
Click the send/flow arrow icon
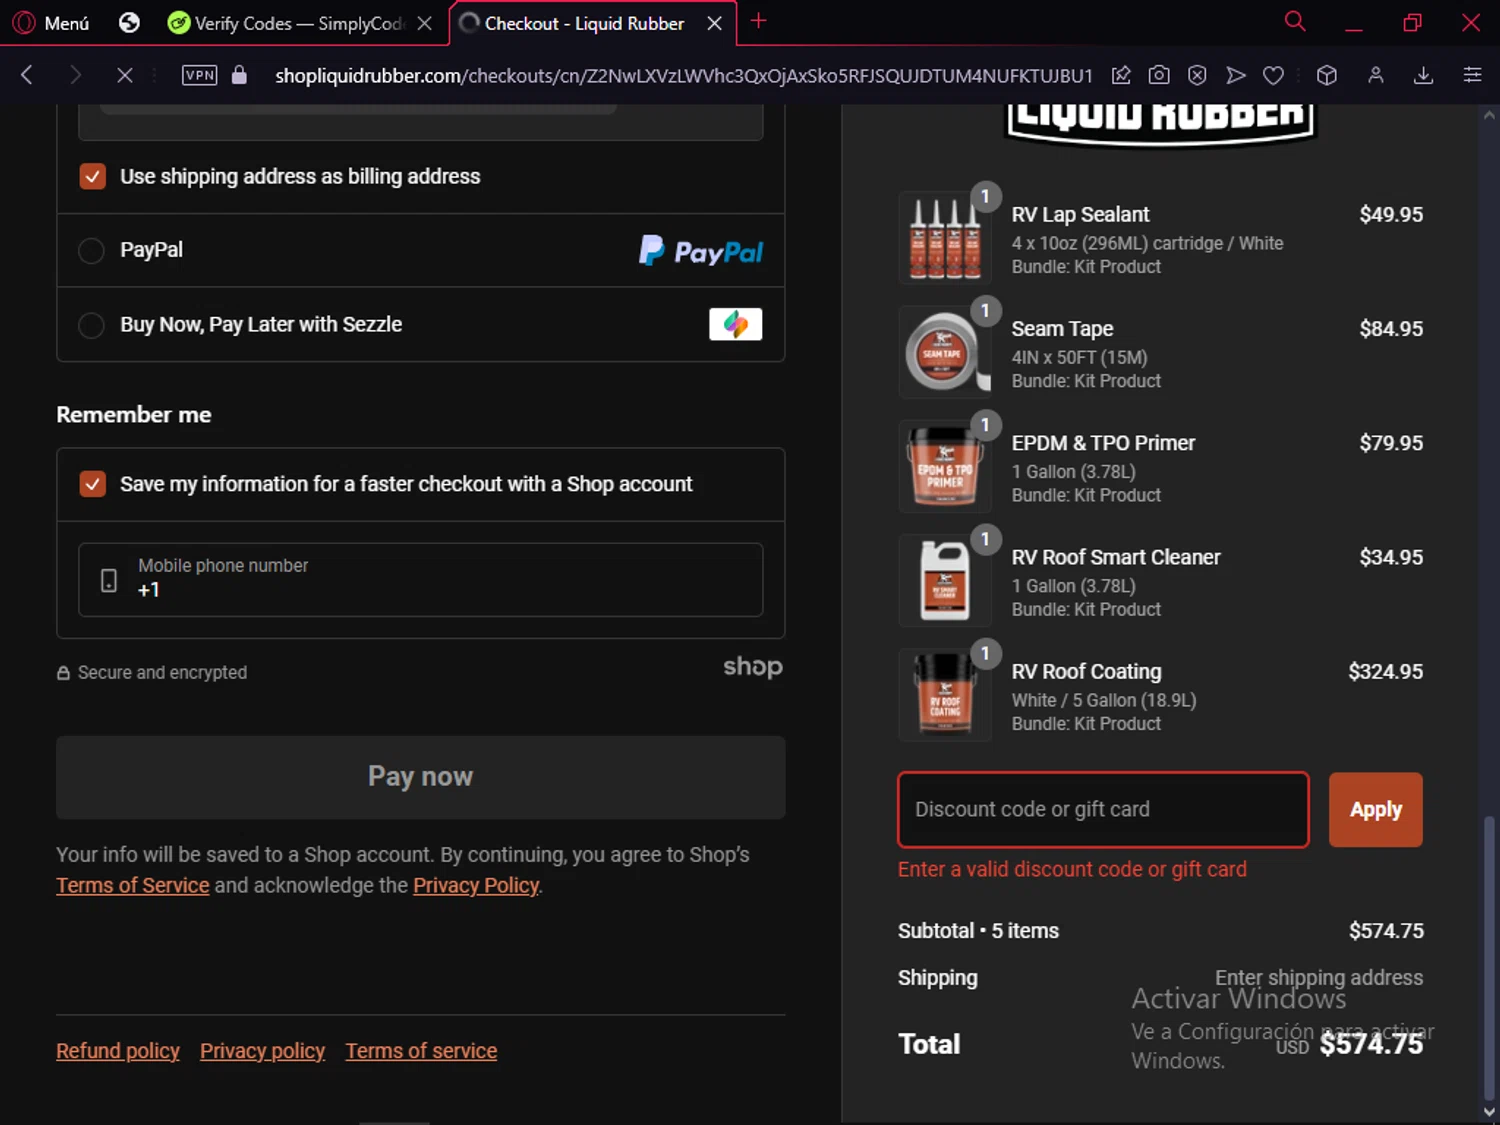coord(1235,75)
